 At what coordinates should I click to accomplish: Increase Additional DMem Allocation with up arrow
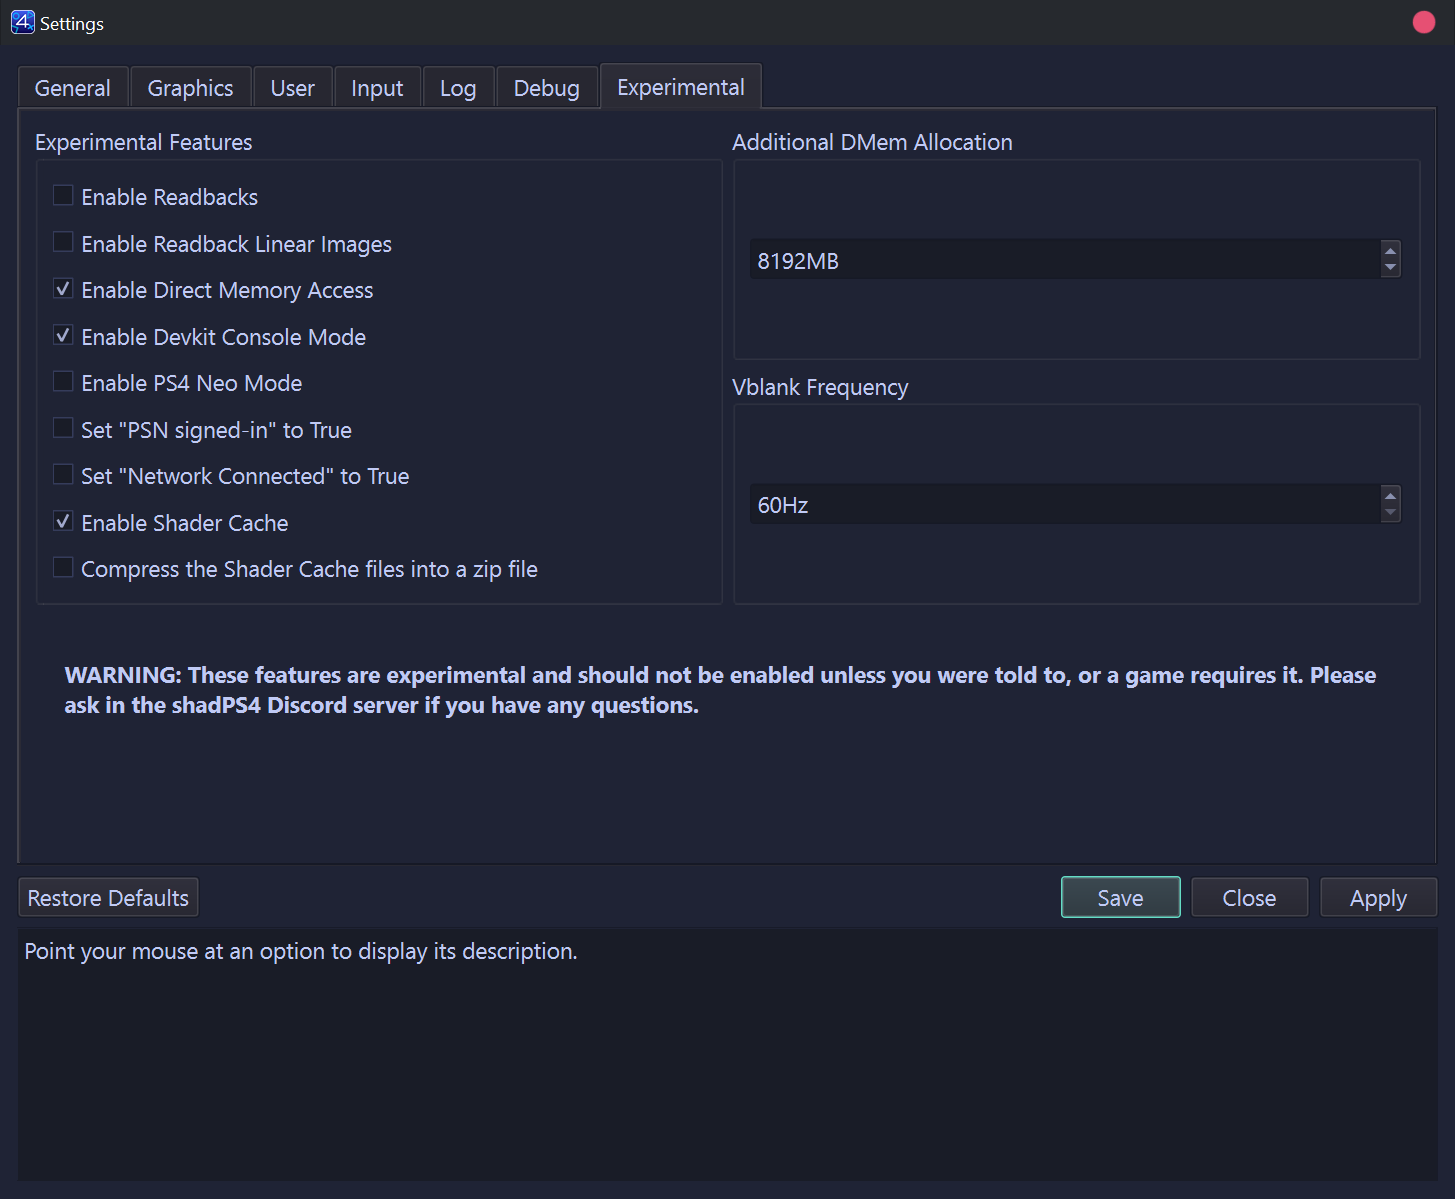pos(1390,250)
